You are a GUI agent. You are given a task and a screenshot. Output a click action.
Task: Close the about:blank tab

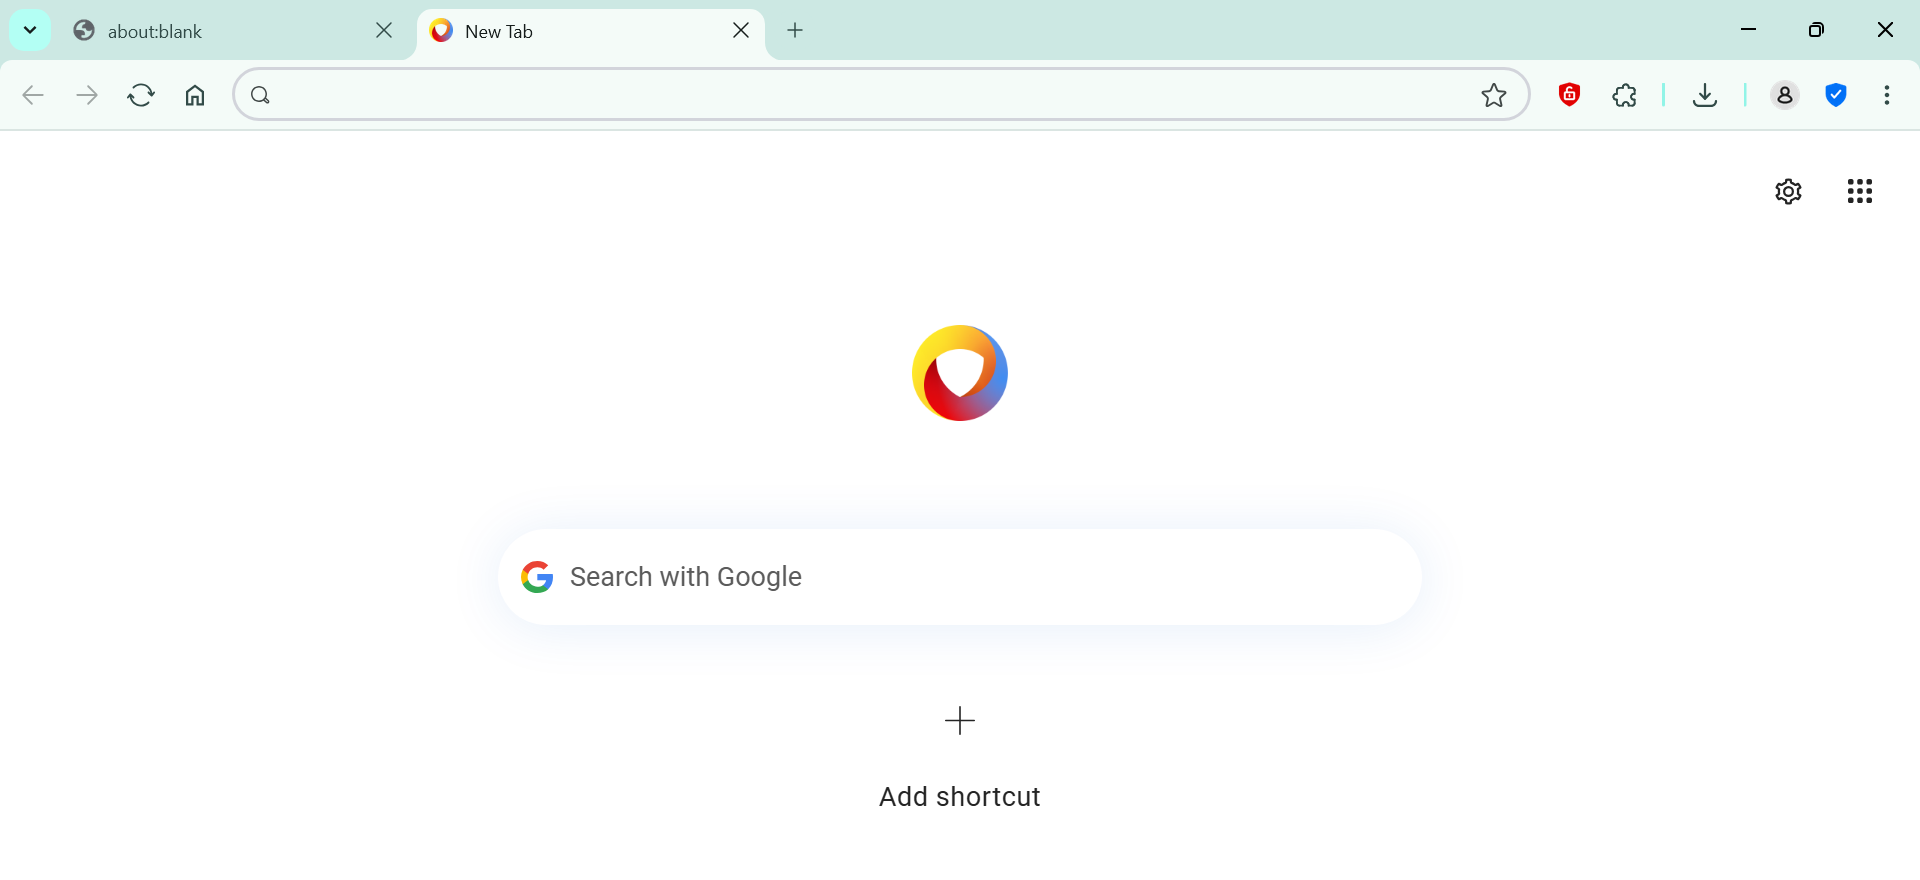[x=384, y=31]
